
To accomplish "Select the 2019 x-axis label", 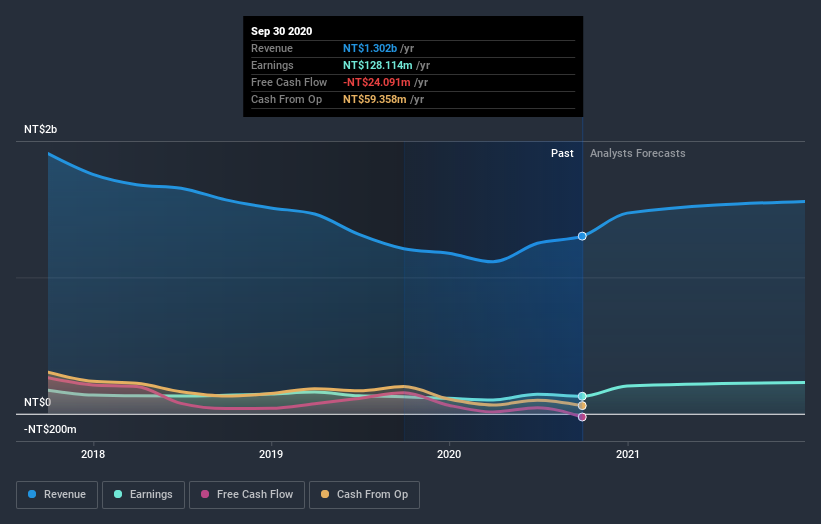I will [271, 454].
